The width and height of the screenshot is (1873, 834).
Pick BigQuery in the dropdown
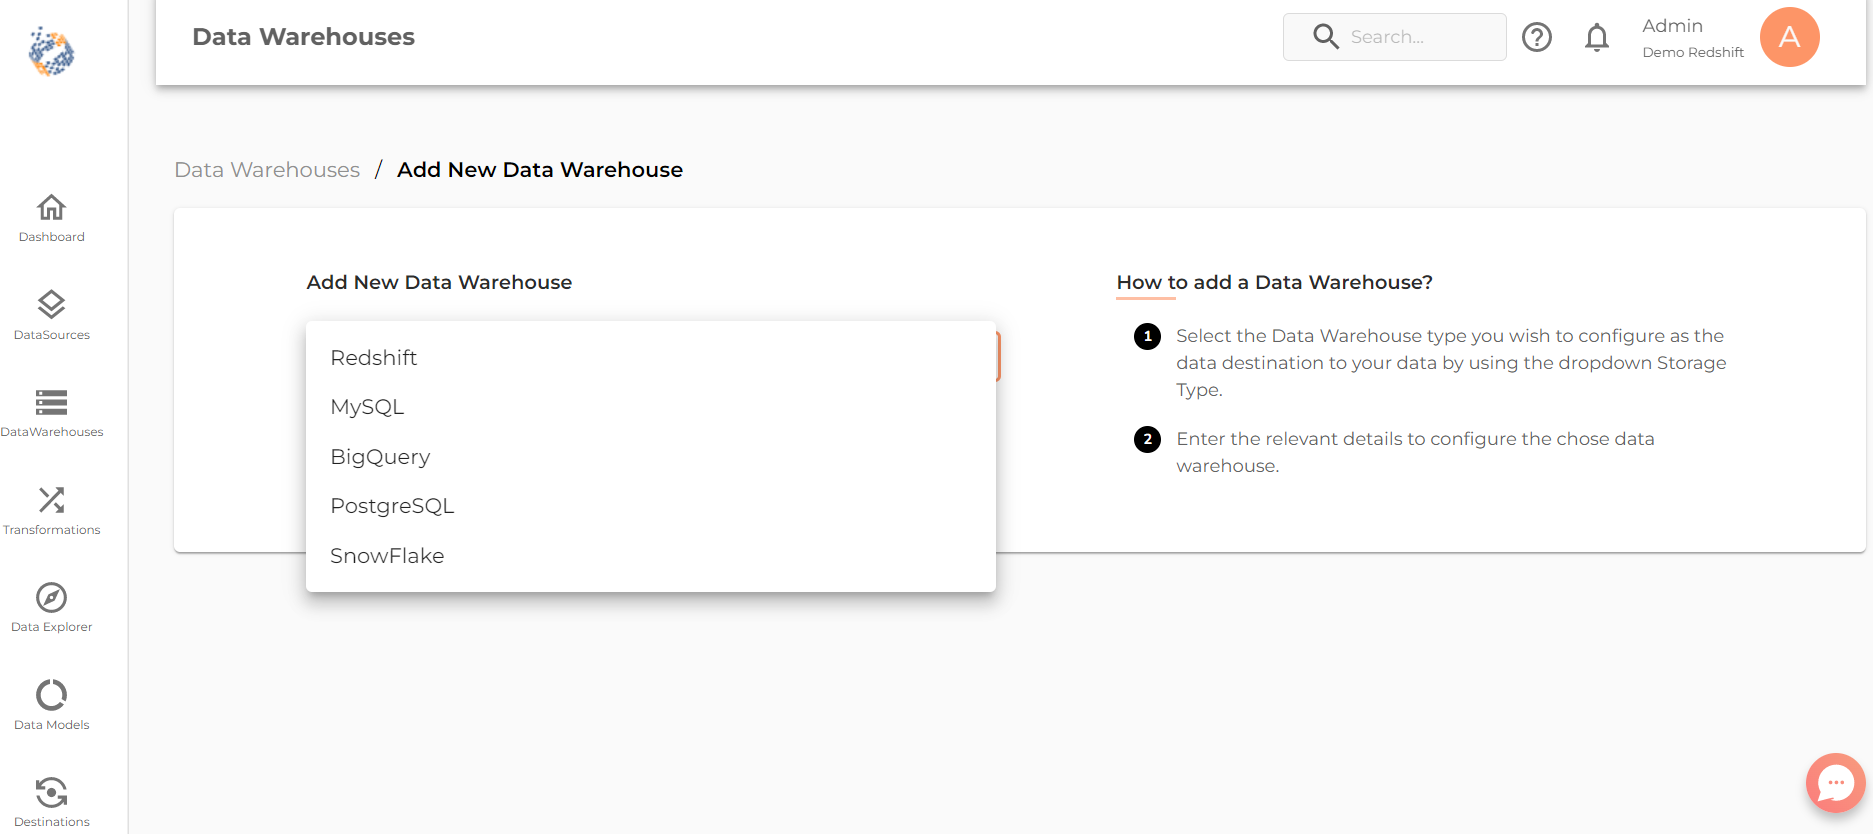[x=651, y=457]
